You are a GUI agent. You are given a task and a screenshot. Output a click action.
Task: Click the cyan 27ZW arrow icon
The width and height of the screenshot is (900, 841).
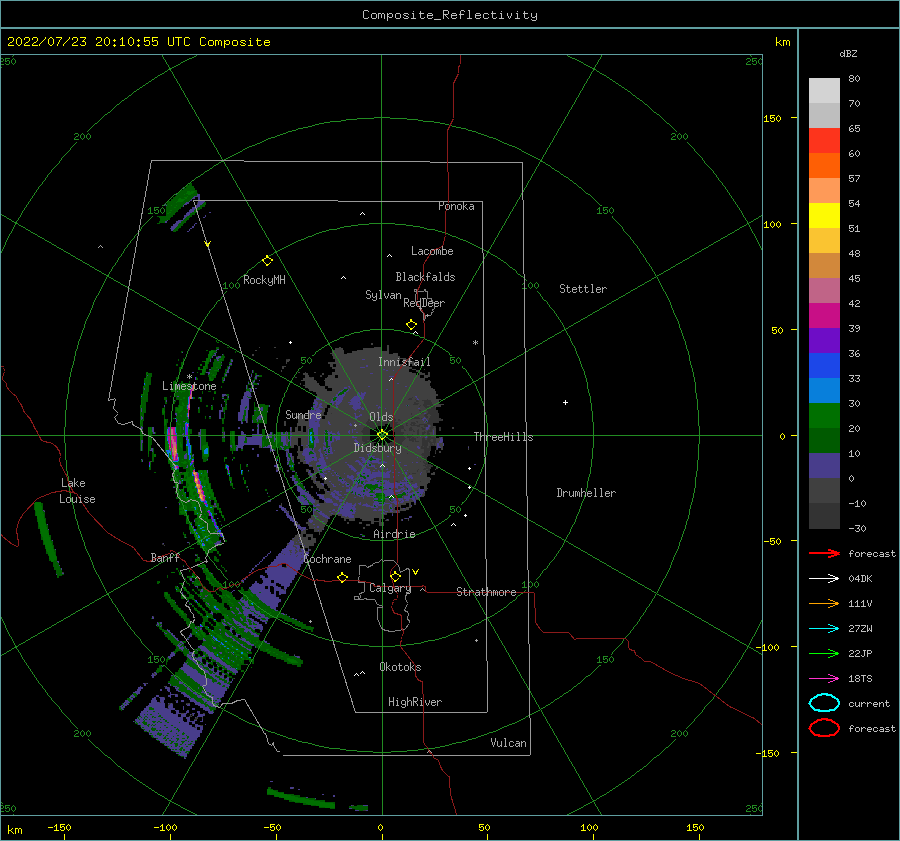point(824,628)
